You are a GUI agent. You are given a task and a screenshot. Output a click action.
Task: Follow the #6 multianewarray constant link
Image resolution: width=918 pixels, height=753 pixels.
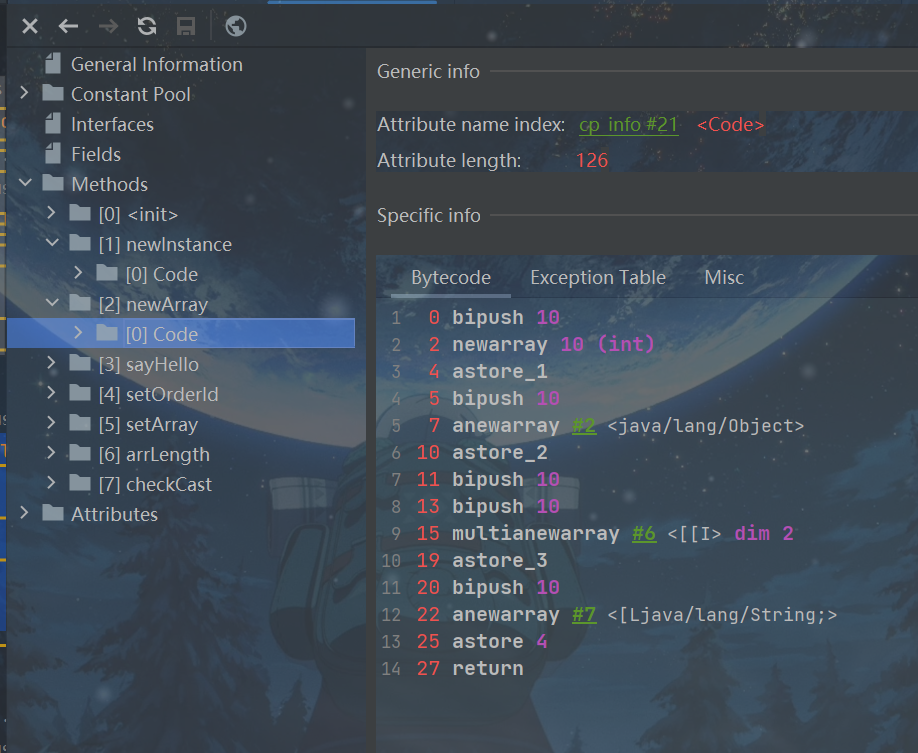coord(644,534)
